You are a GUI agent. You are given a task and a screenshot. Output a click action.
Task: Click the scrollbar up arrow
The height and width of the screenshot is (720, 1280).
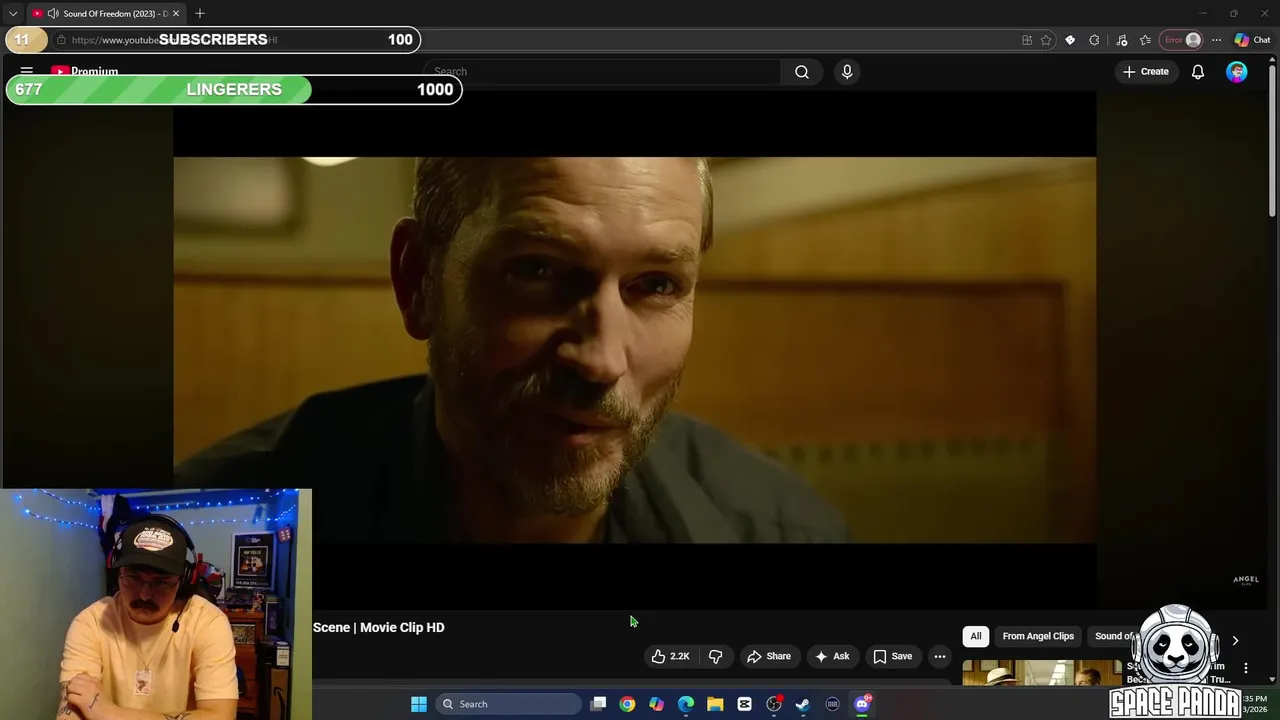point(1273,58)
